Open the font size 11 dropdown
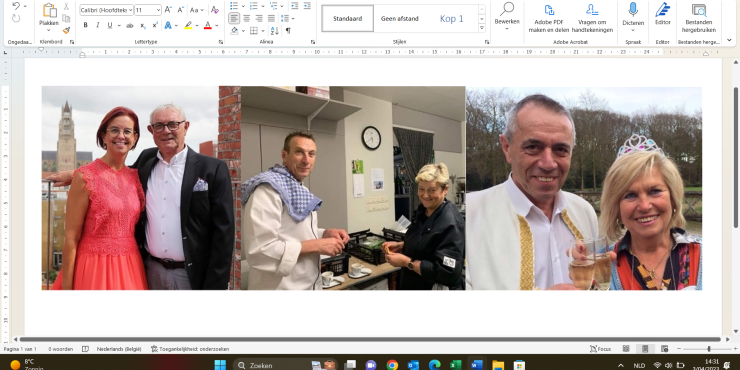 click(x=158, y=10)
